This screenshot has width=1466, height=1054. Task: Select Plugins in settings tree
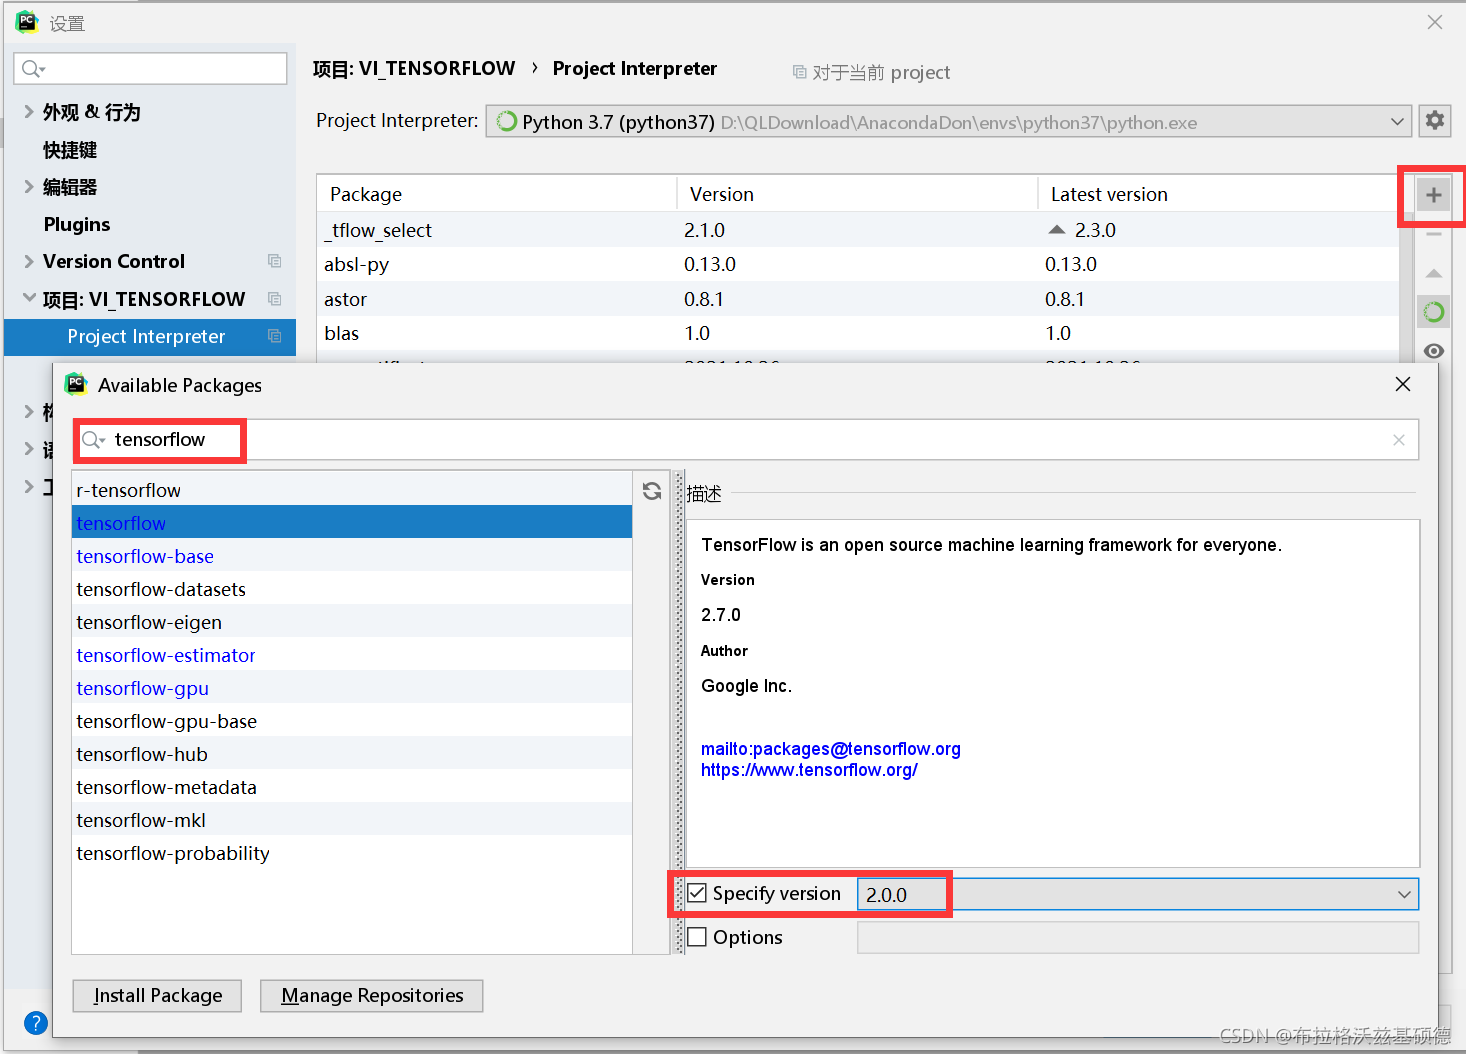77,224
